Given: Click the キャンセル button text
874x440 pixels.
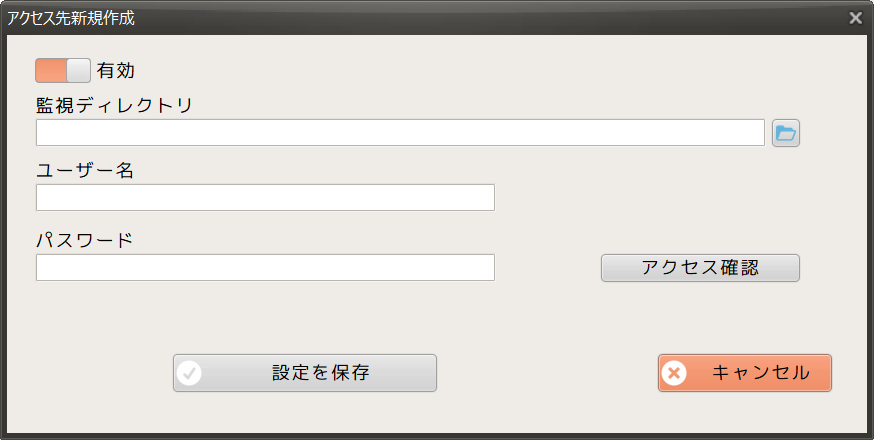Looking at the screenshot, I should [760, 373].
